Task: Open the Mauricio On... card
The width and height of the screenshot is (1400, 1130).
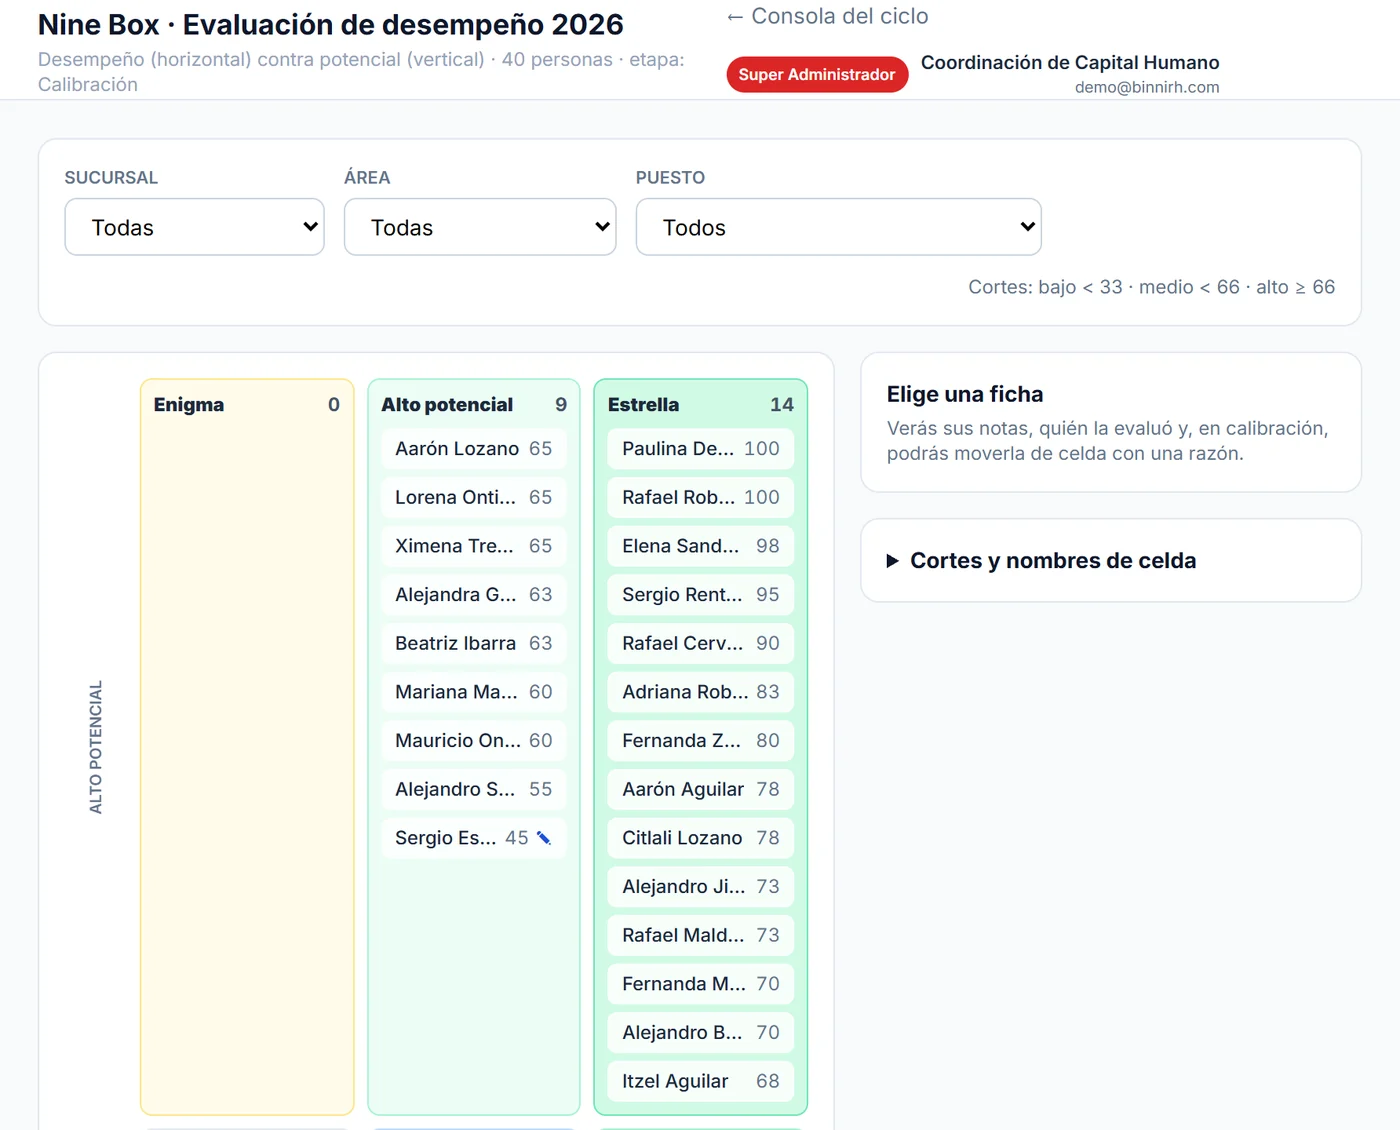Action: tap(474, 741)
